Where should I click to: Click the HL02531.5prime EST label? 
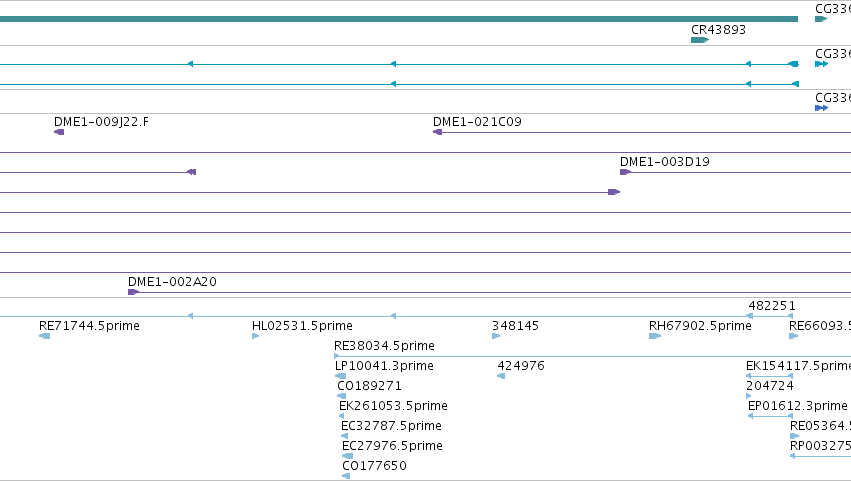[x=302, y=326]
